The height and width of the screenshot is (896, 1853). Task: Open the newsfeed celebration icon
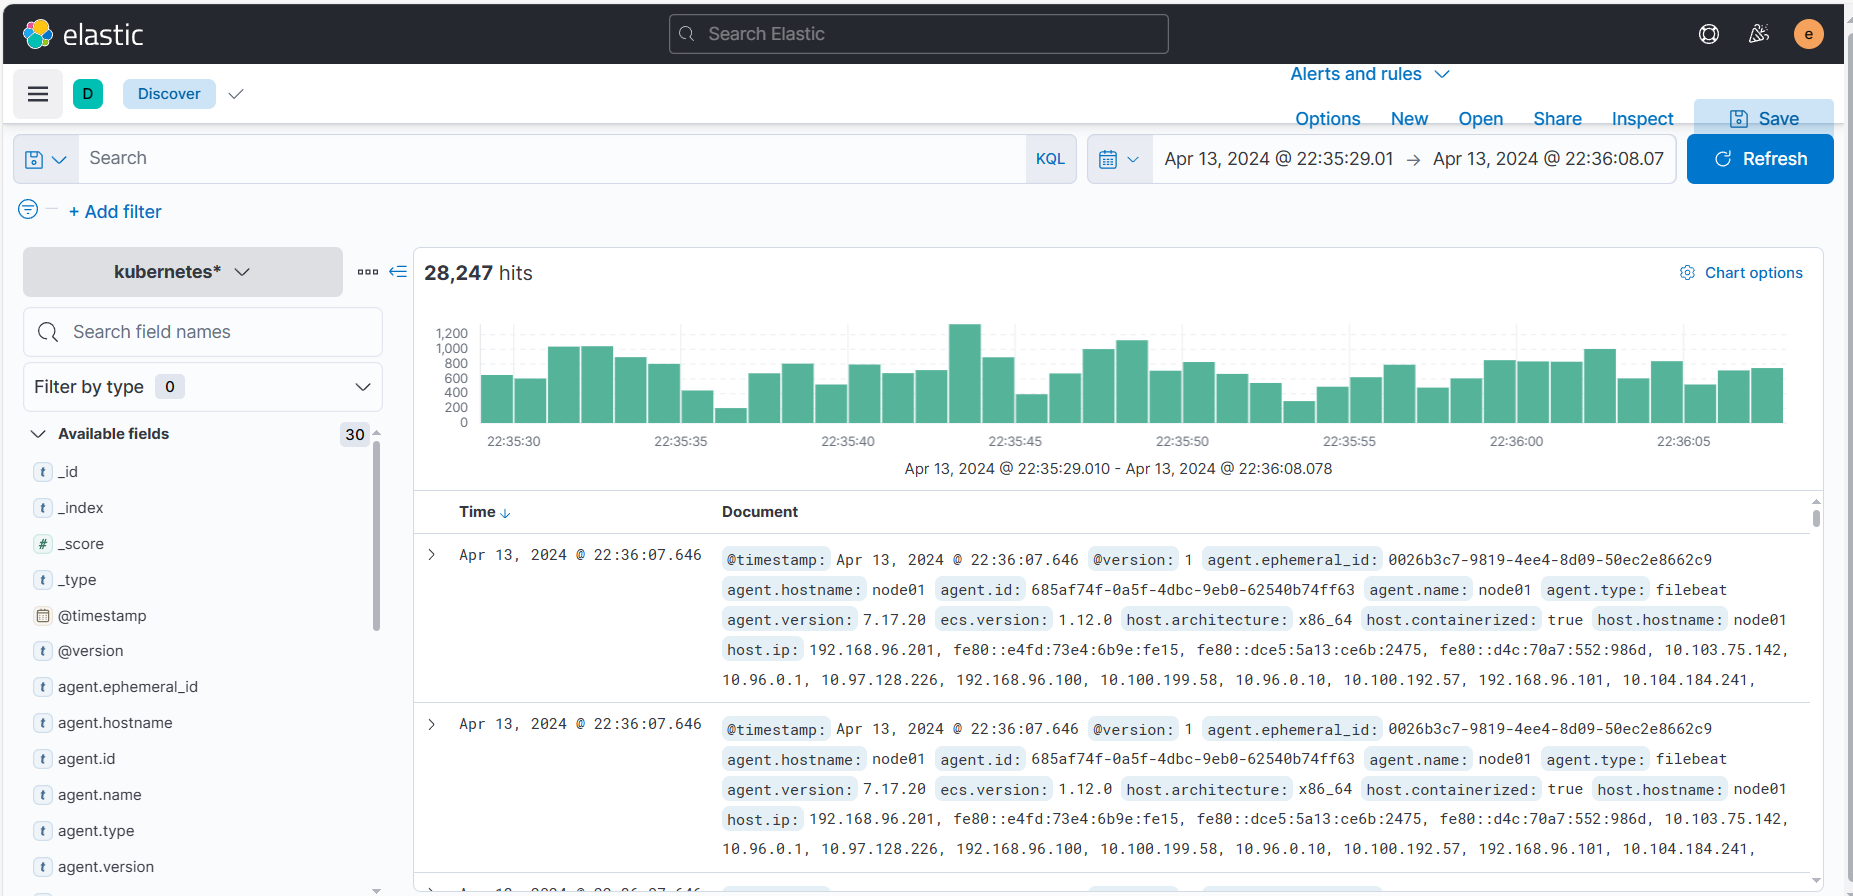(1759, 34)
